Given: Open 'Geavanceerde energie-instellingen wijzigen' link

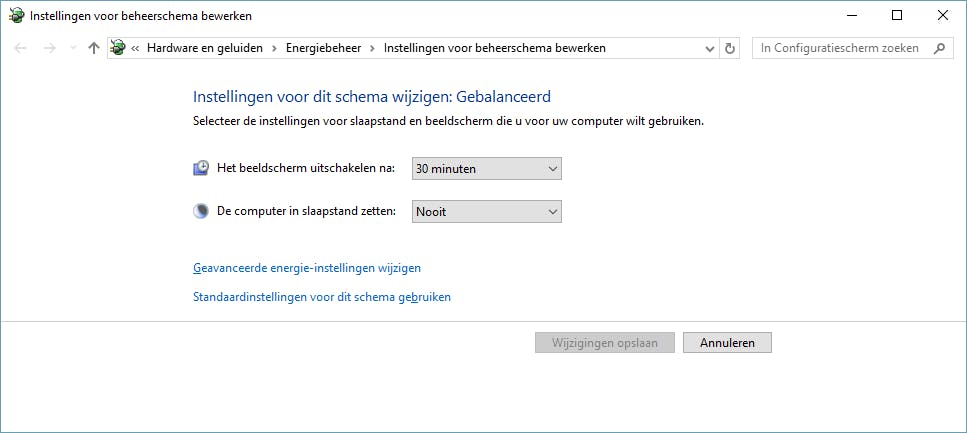Looking at the screenshot, I should [x=306, y=268].
